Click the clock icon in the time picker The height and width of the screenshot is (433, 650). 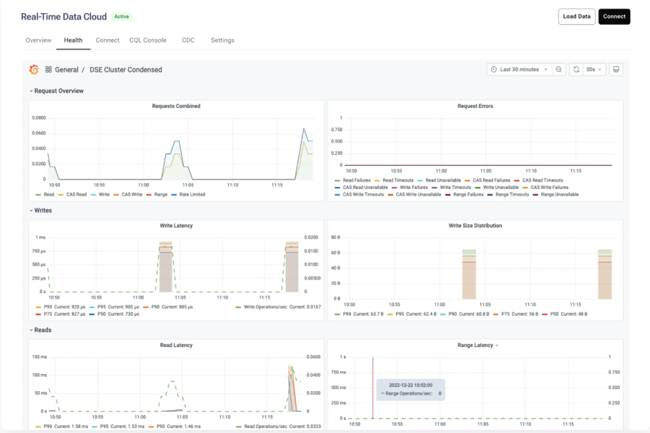(x=494, y=70)
